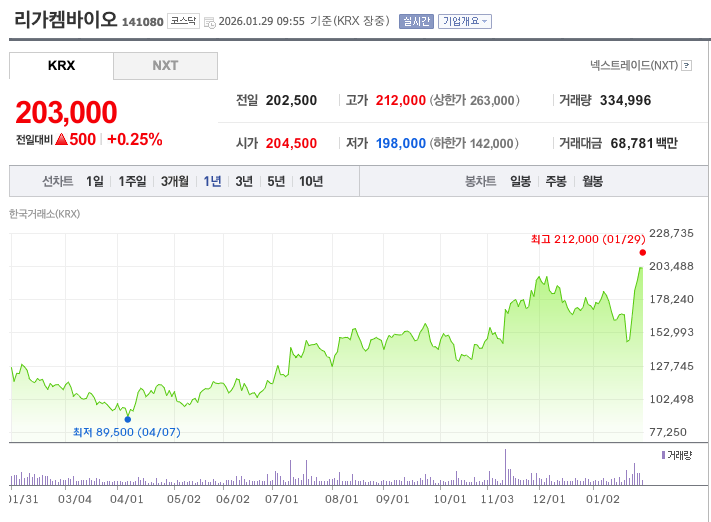
Task: Show the 일봉 daily candle chart
Action: 520,181
